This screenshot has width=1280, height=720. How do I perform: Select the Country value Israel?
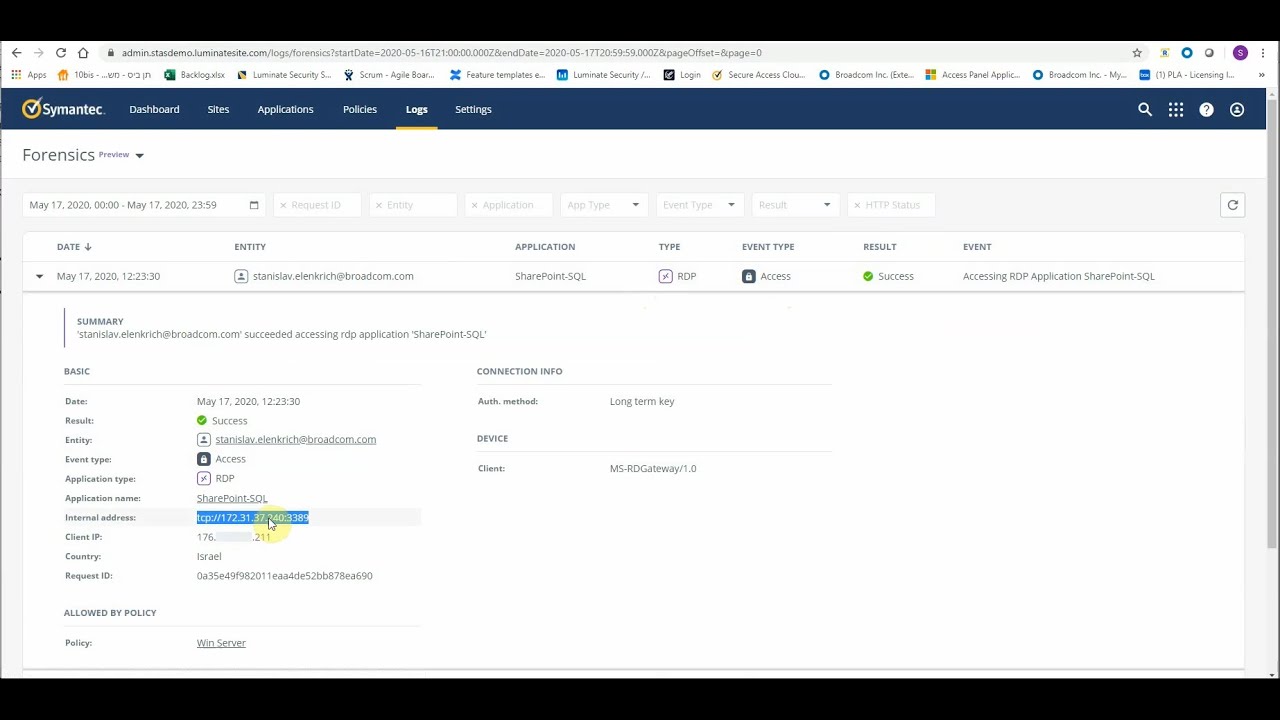[209, 557]
